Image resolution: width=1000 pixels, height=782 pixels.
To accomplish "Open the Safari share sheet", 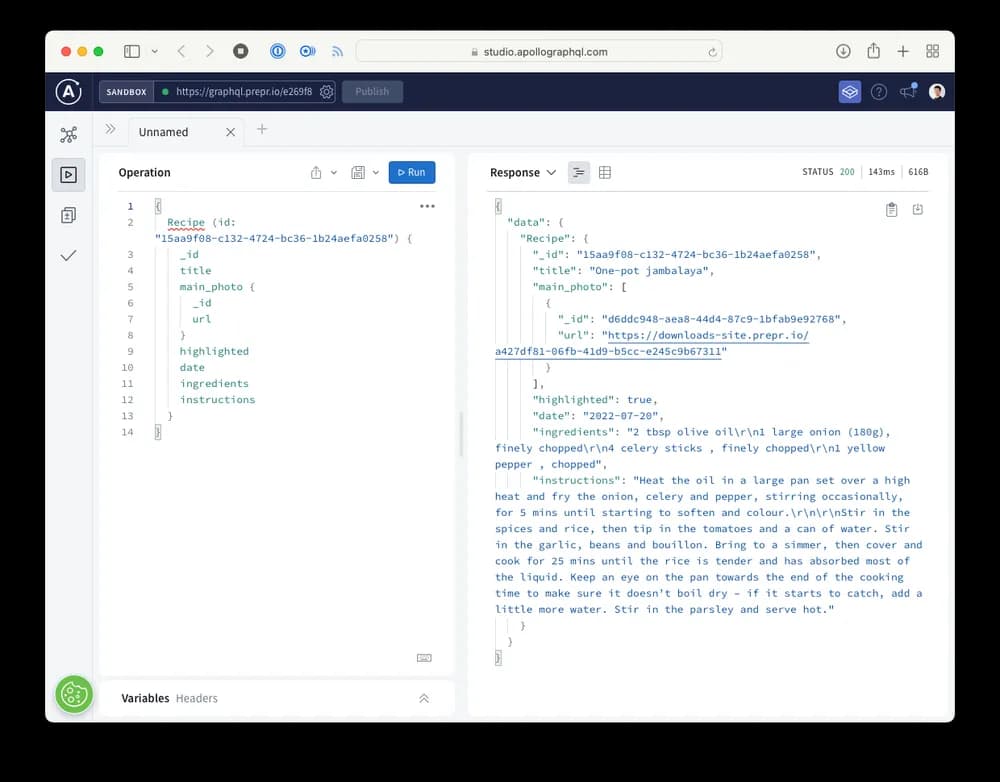I will (x=874, y=51).
